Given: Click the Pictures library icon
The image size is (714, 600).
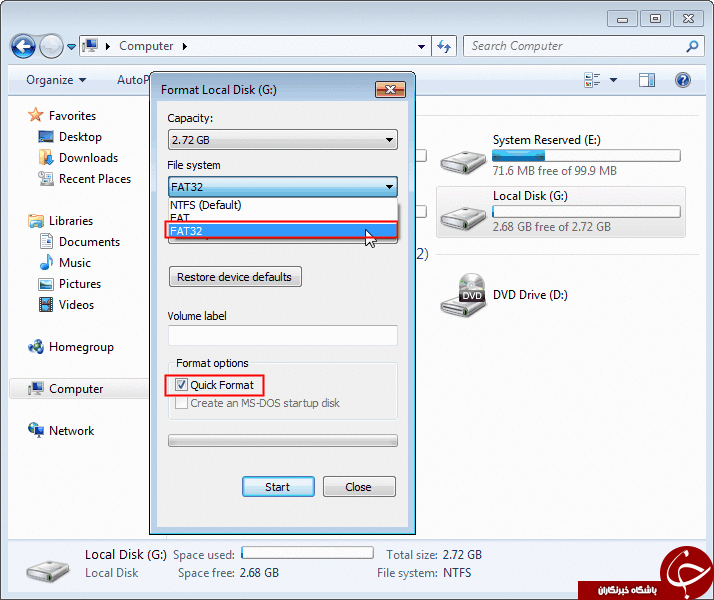Looking at the screenshot, I should pos(46,284).
